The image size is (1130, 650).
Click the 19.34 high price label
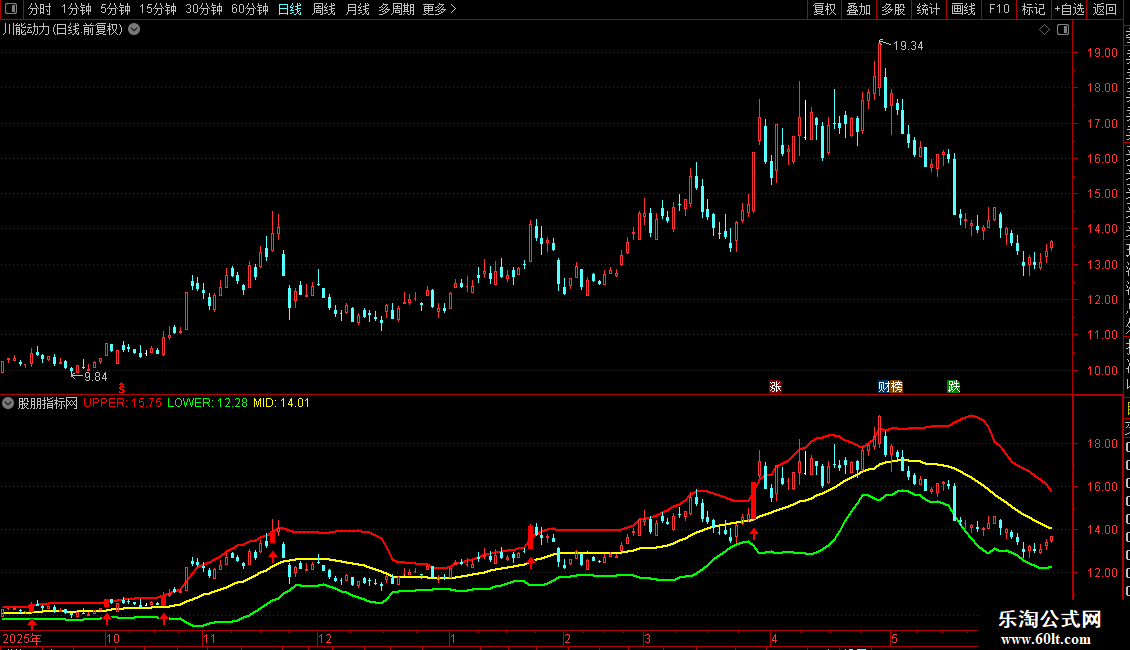coord(908,46)
